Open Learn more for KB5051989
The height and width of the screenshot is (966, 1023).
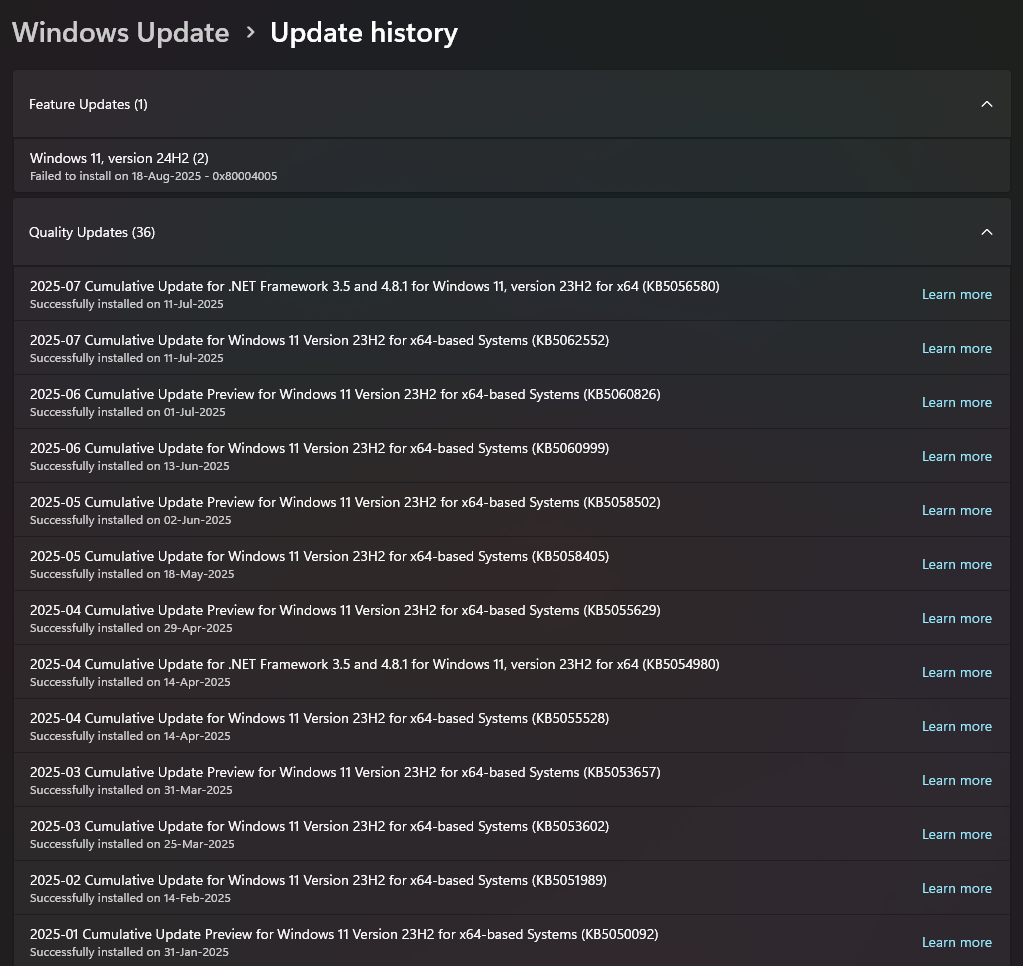point(956,888)
